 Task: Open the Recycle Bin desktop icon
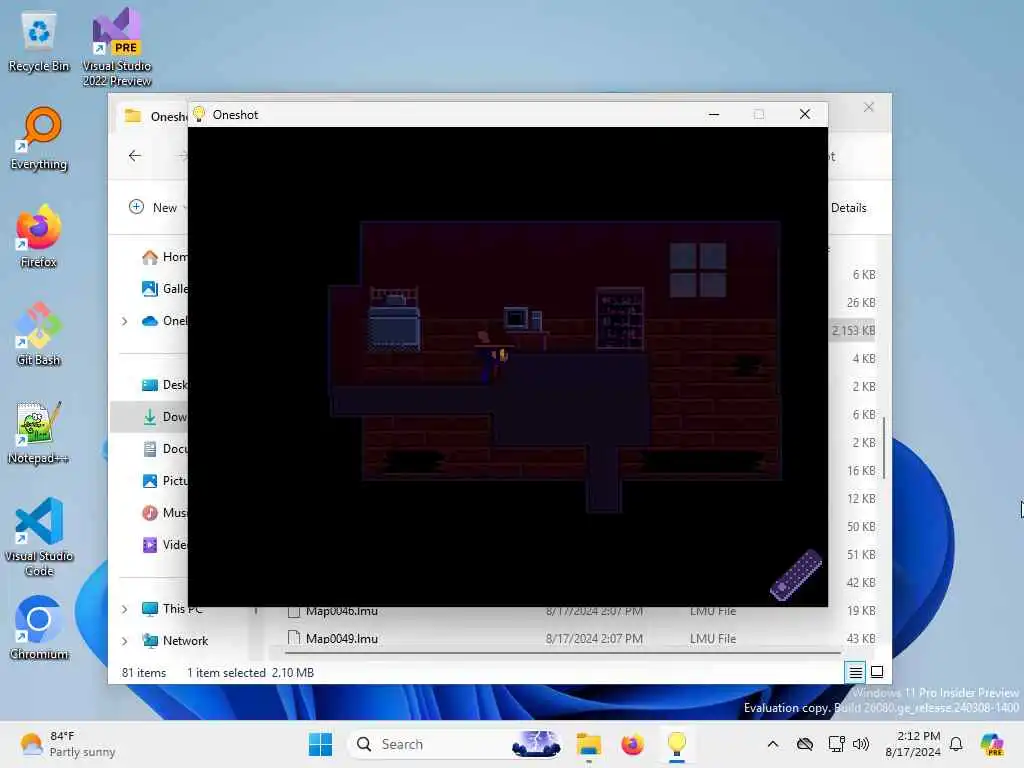coord(39,42)
